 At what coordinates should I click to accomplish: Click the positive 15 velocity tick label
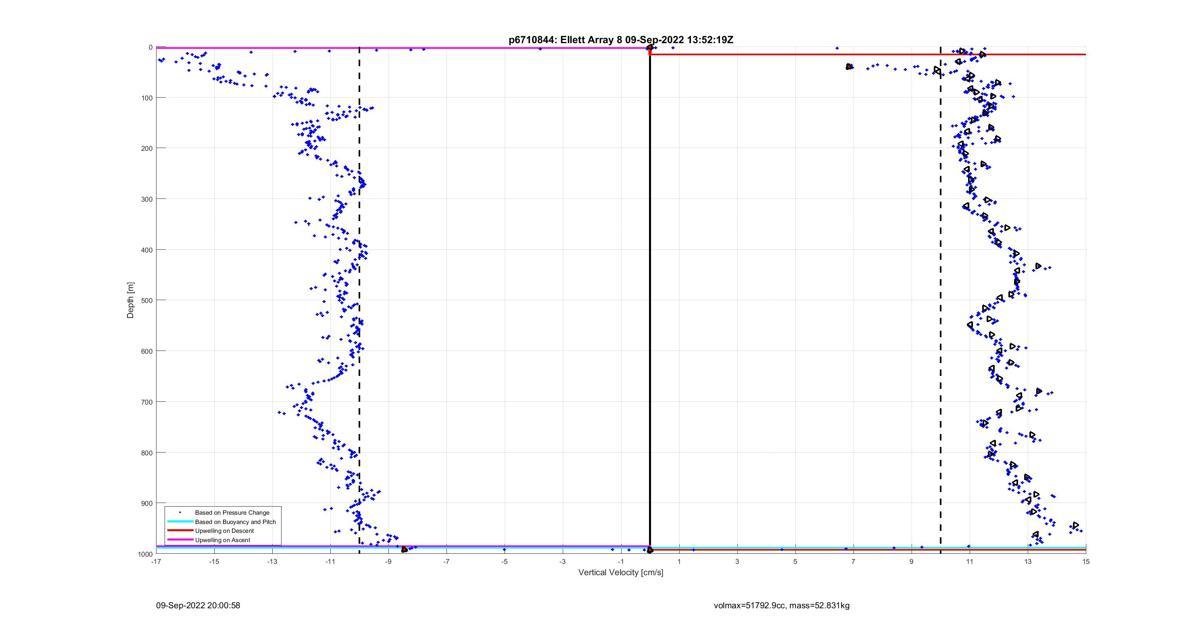1086,561
